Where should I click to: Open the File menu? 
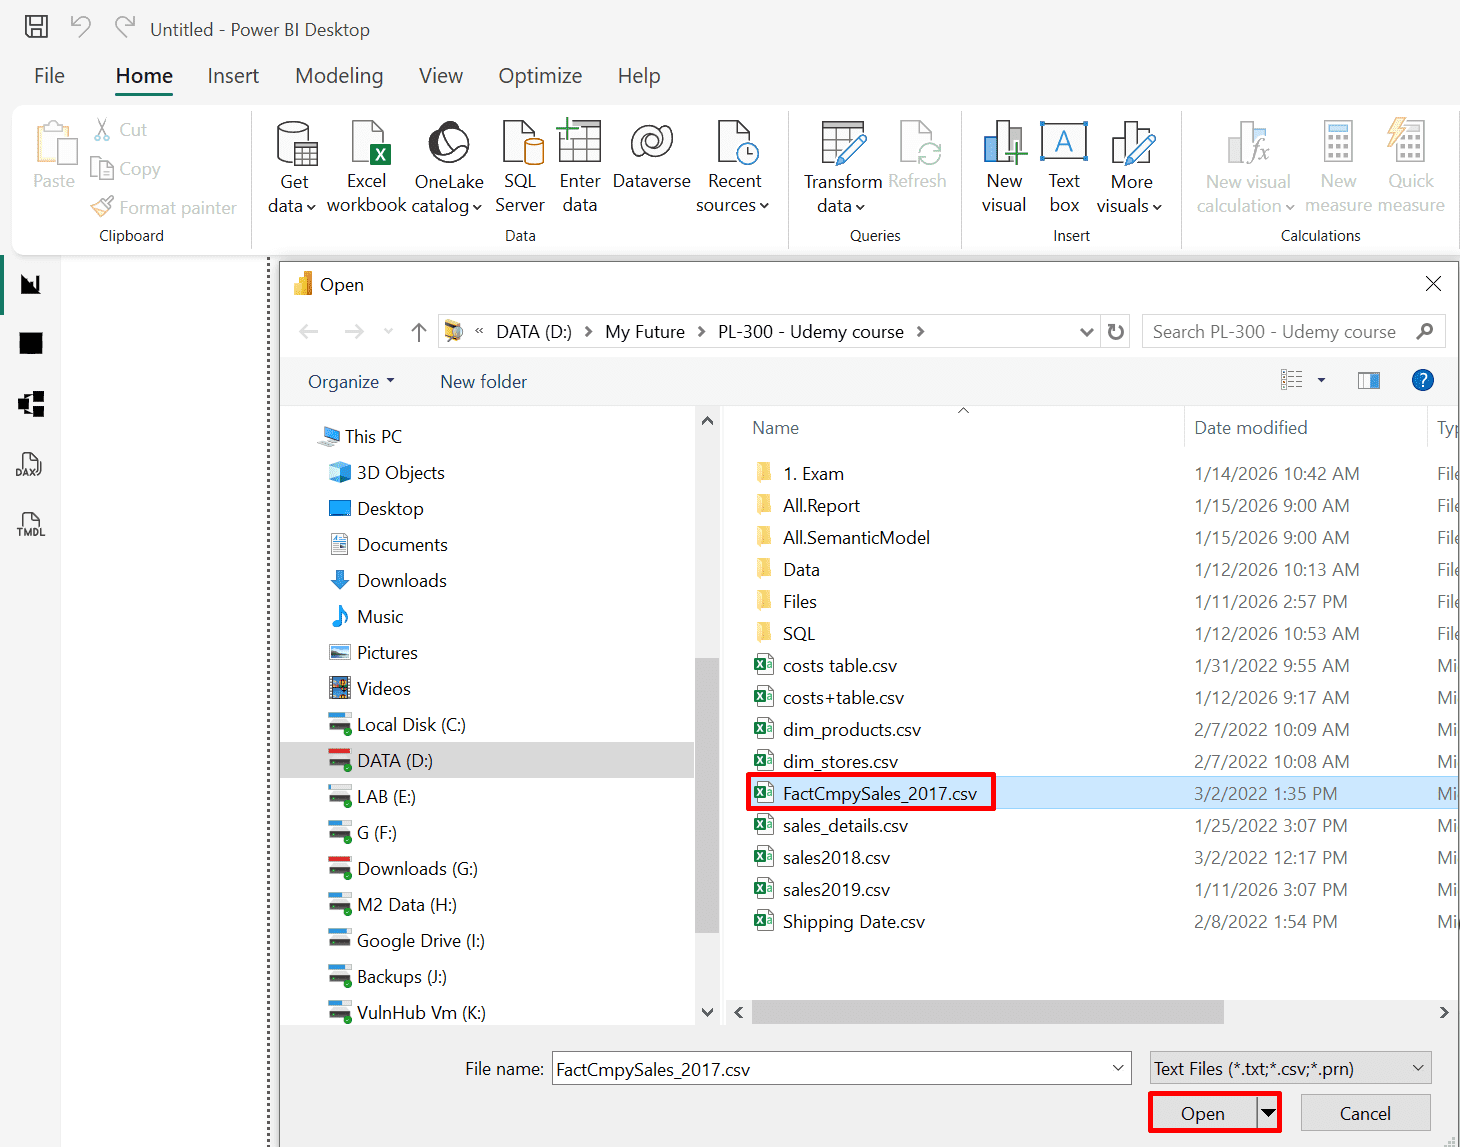tap(49, 76)
